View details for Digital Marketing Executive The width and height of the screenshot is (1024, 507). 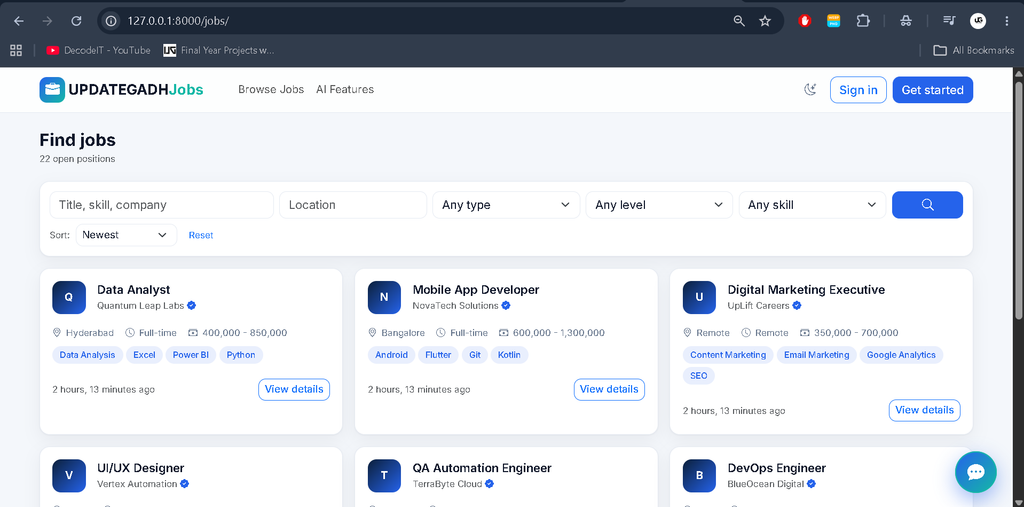click(925, 410)
